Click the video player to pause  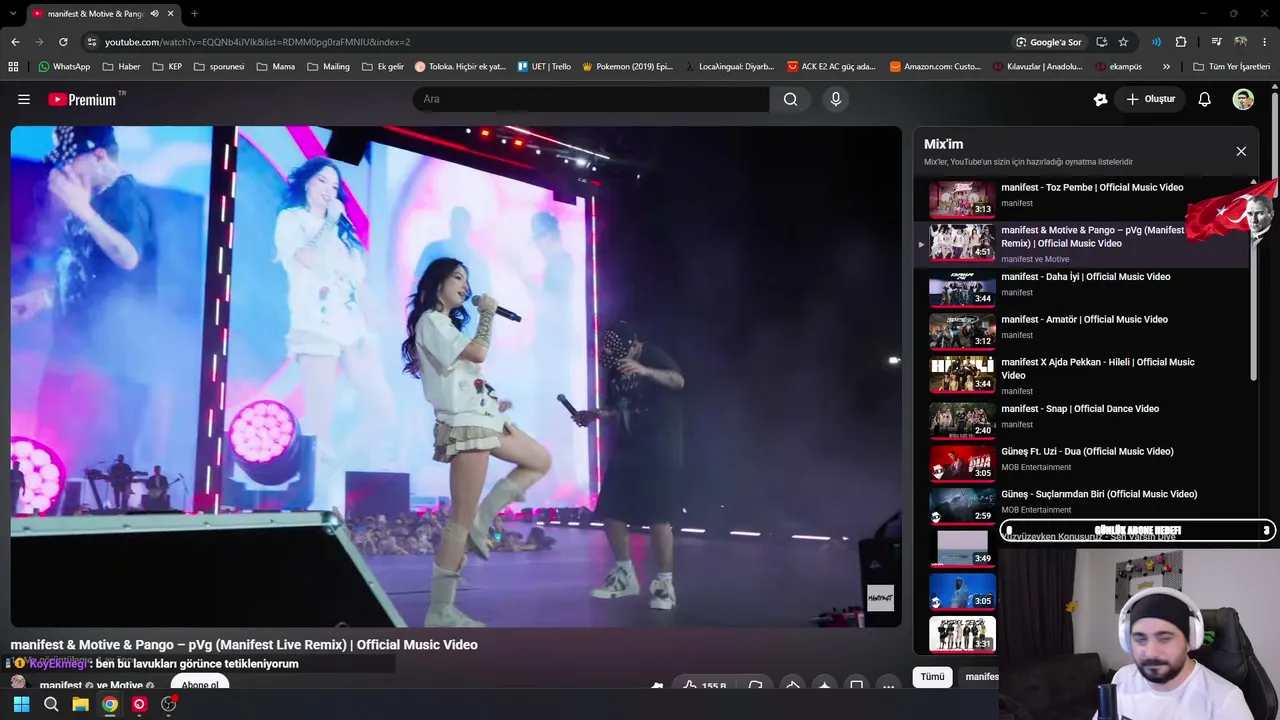pos(456,376)
